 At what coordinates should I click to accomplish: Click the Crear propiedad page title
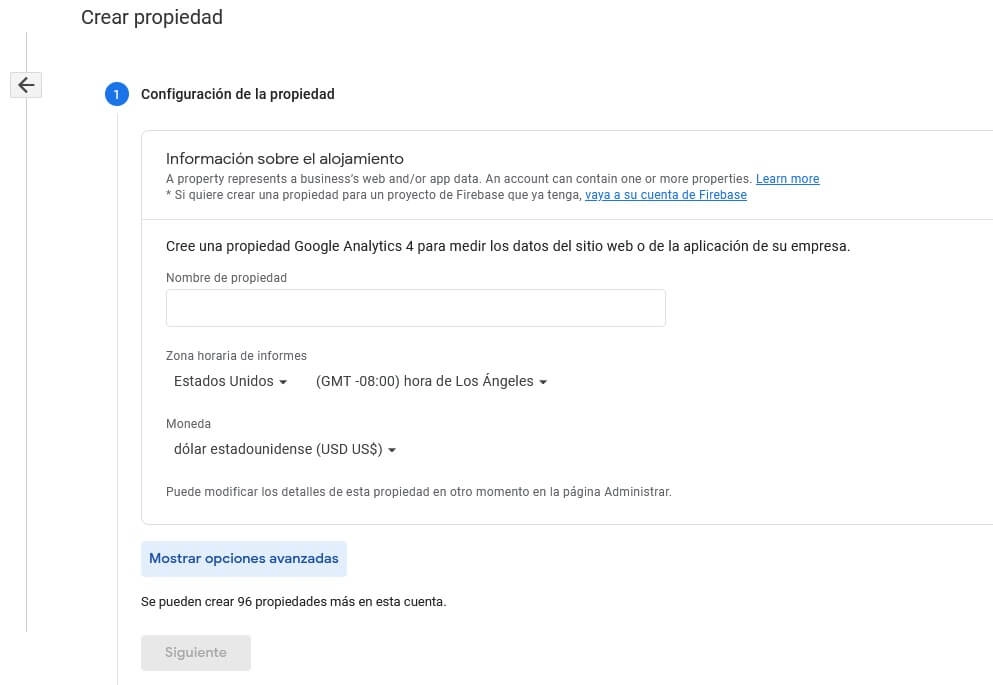point(152,17)
